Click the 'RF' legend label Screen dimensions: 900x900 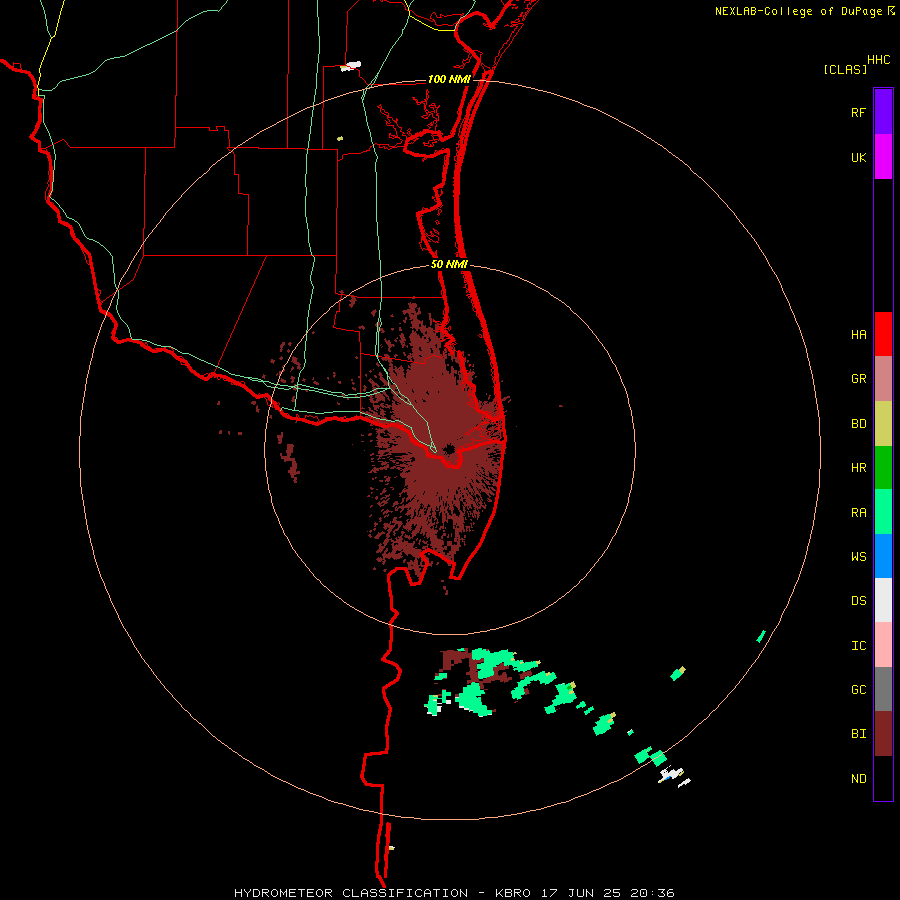click(858, 112)
